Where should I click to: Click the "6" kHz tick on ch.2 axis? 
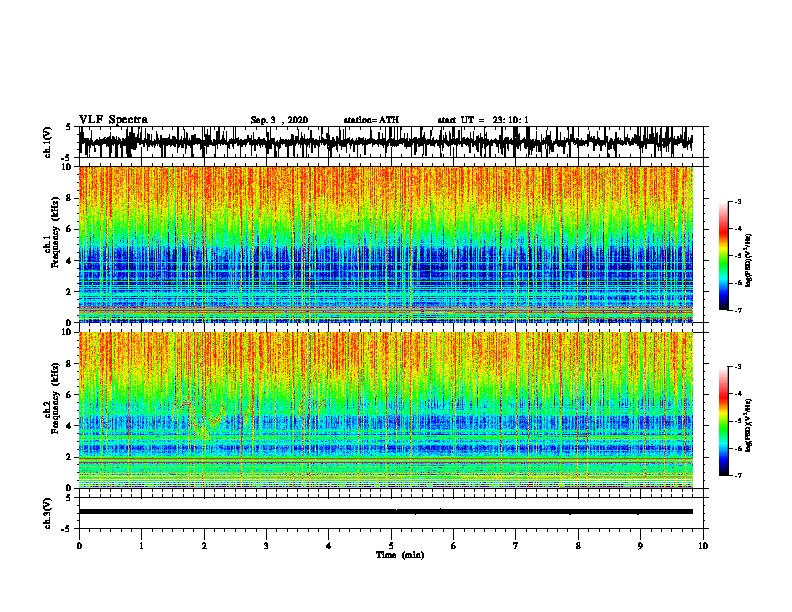tap(69, 395)
